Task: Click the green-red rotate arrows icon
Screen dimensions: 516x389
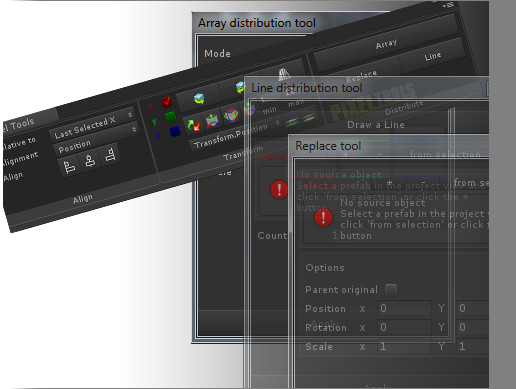Action: (193, 125)
